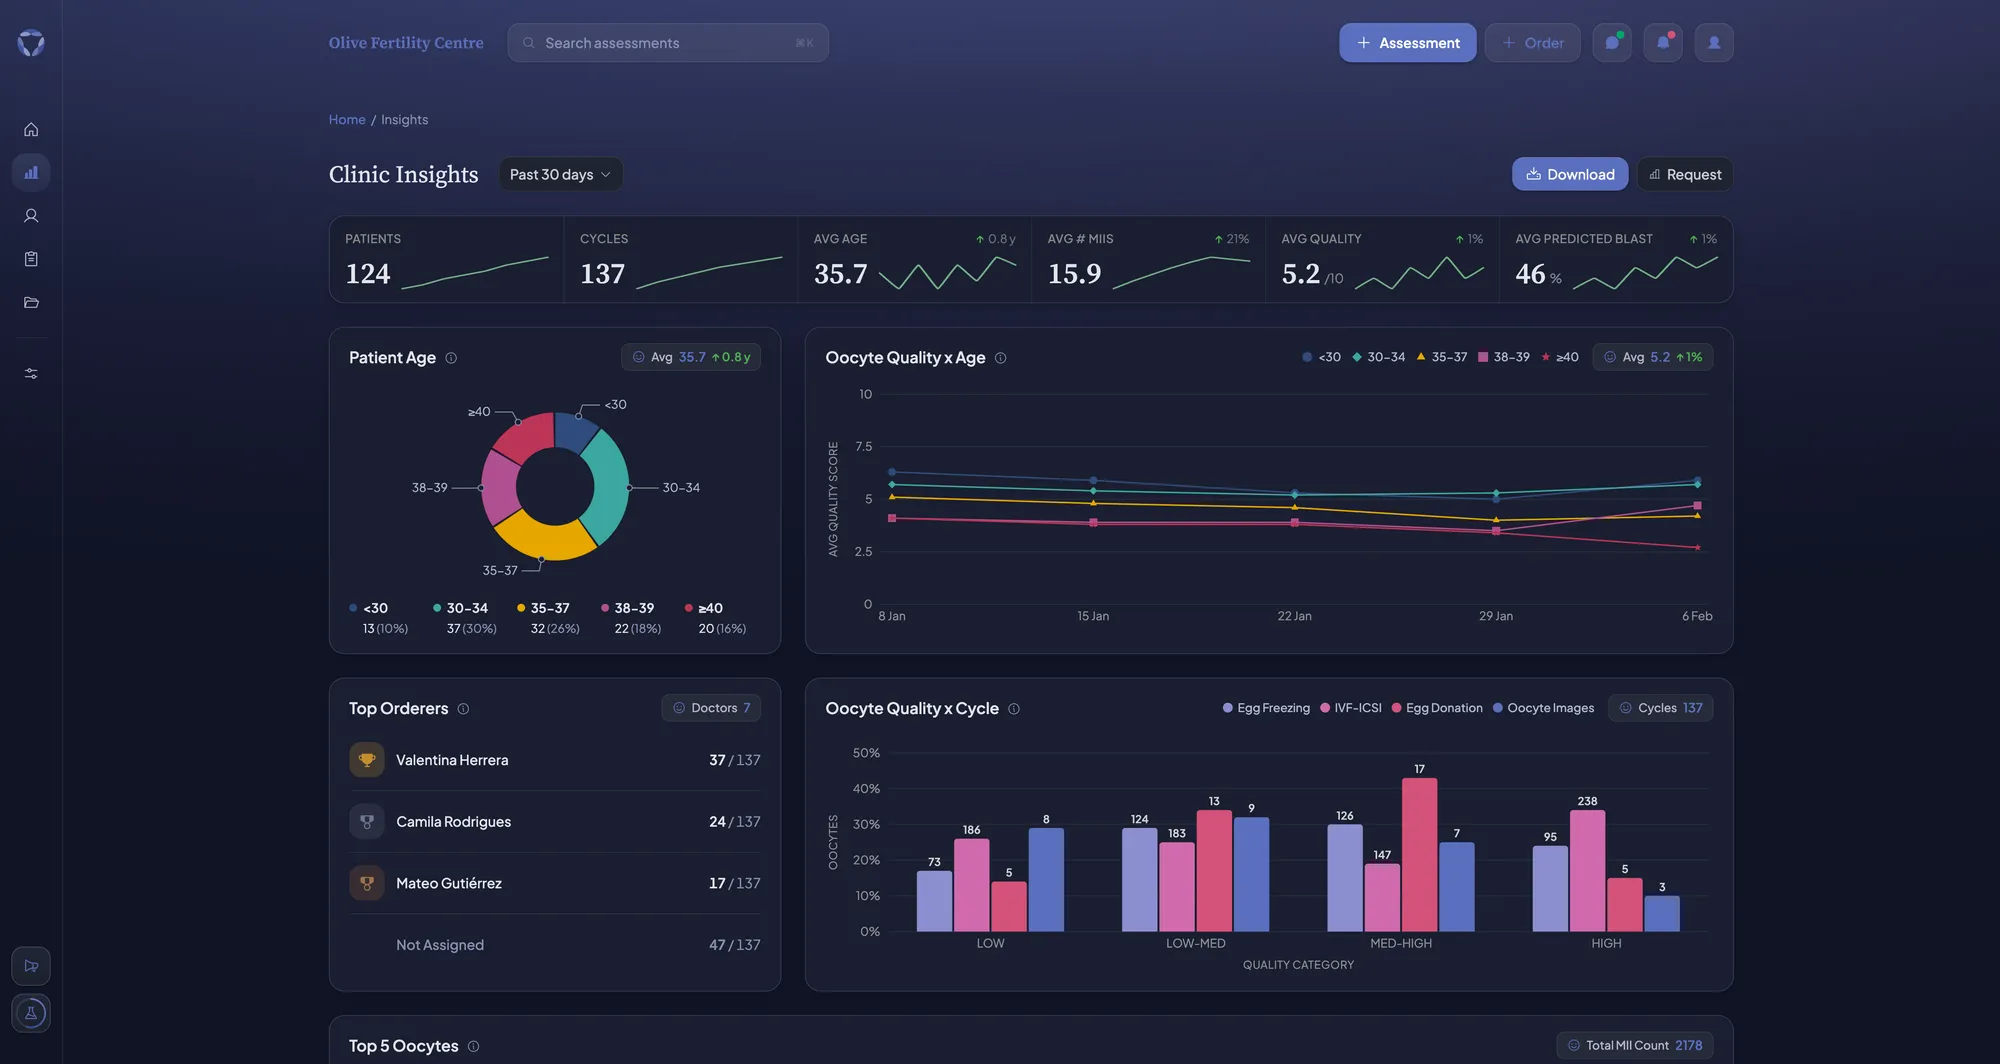Open folder icon in sidebar

[x=31, y=302]
